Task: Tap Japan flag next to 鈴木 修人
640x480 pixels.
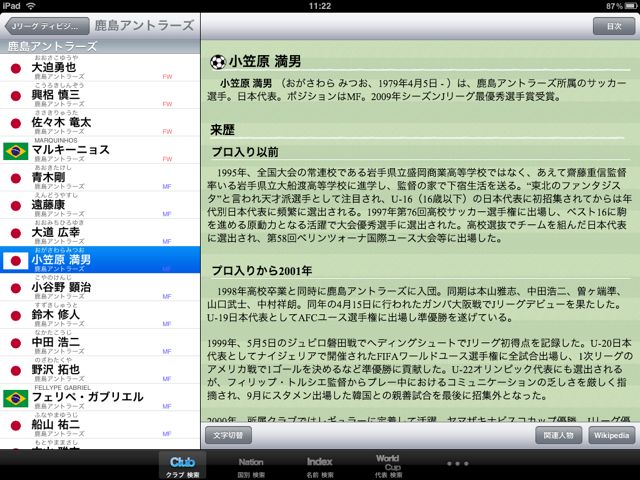Action: tap(16, 316)
